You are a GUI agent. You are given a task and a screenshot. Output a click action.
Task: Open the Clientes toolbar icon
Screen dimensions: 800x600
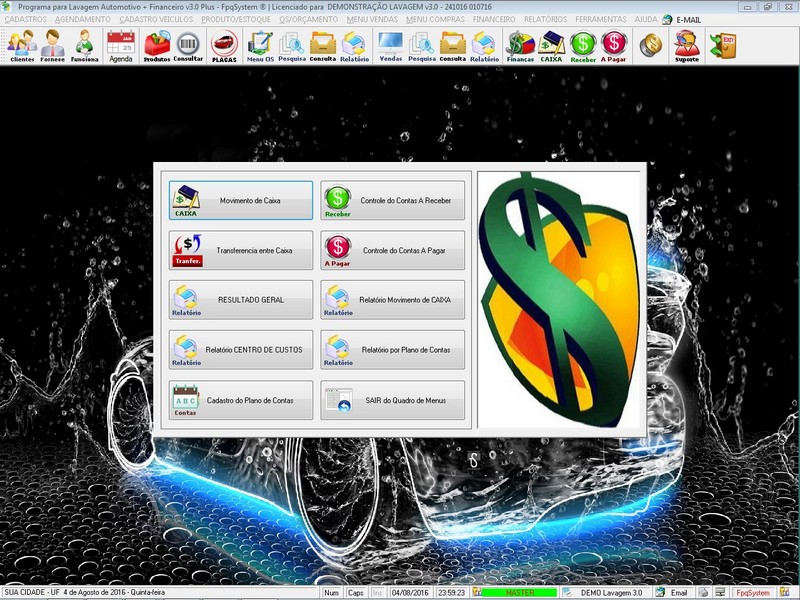click(22, 45)
